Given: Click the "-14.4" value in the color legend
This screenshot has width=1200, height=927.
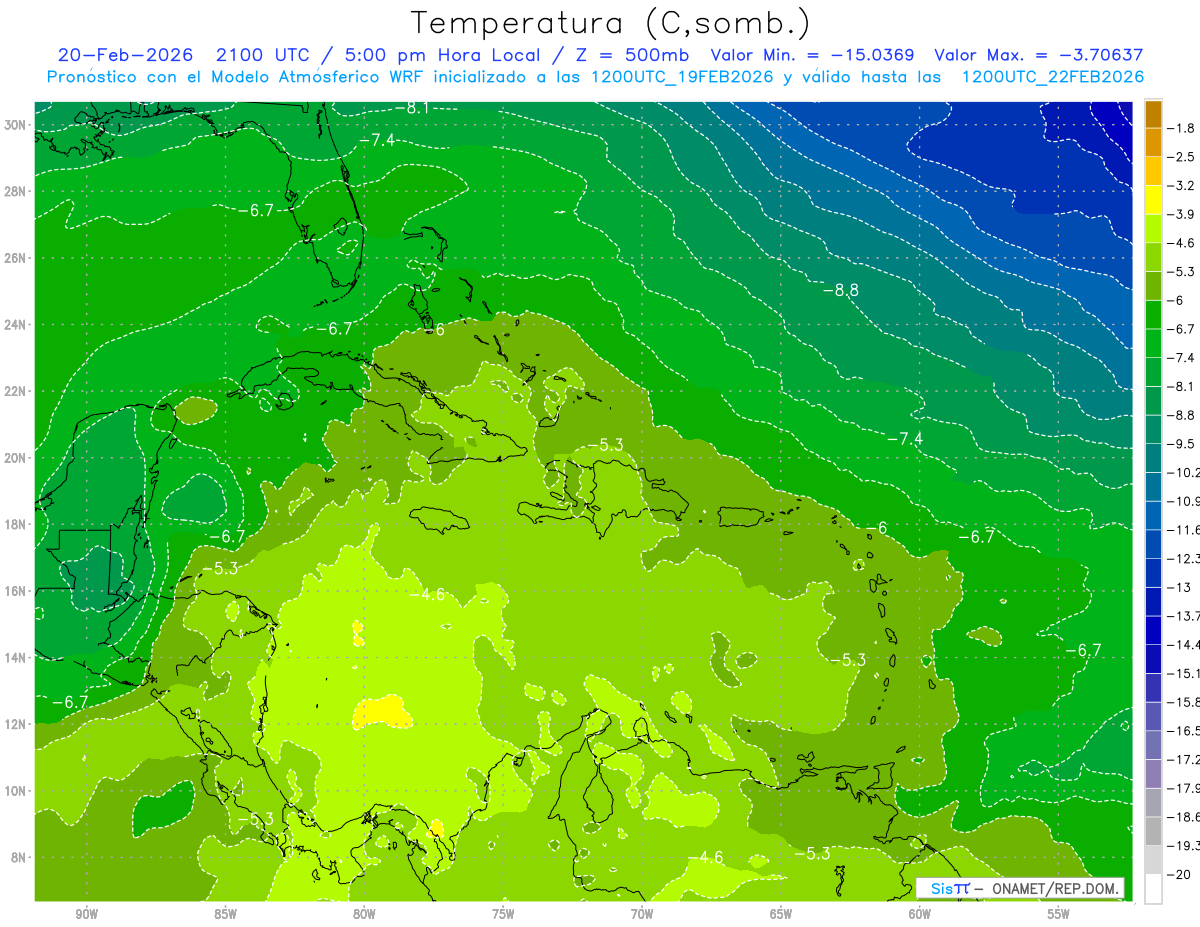Looking at the screenshot, I should pyautogui.click(x=1184, y=644).
